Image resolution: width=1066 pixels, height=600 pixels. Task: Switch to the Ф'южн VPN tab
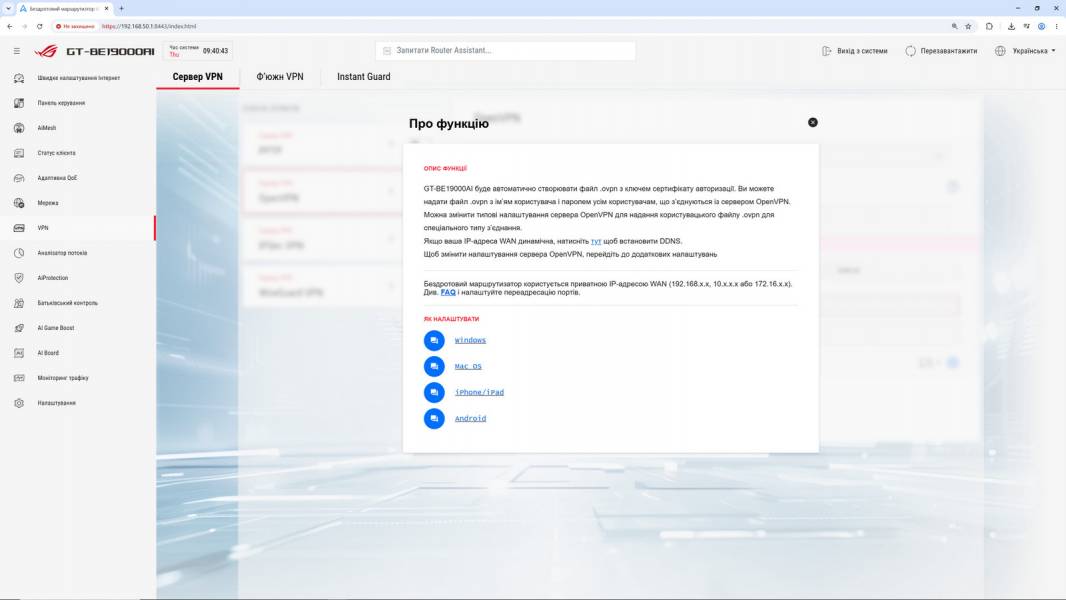click(280, 77)
